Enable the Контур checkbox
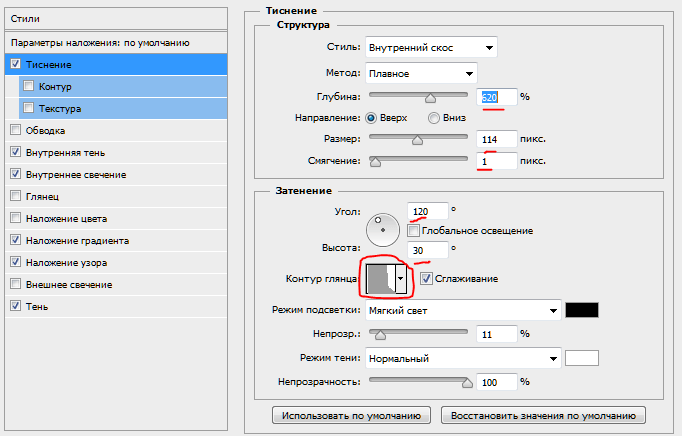 28,86
